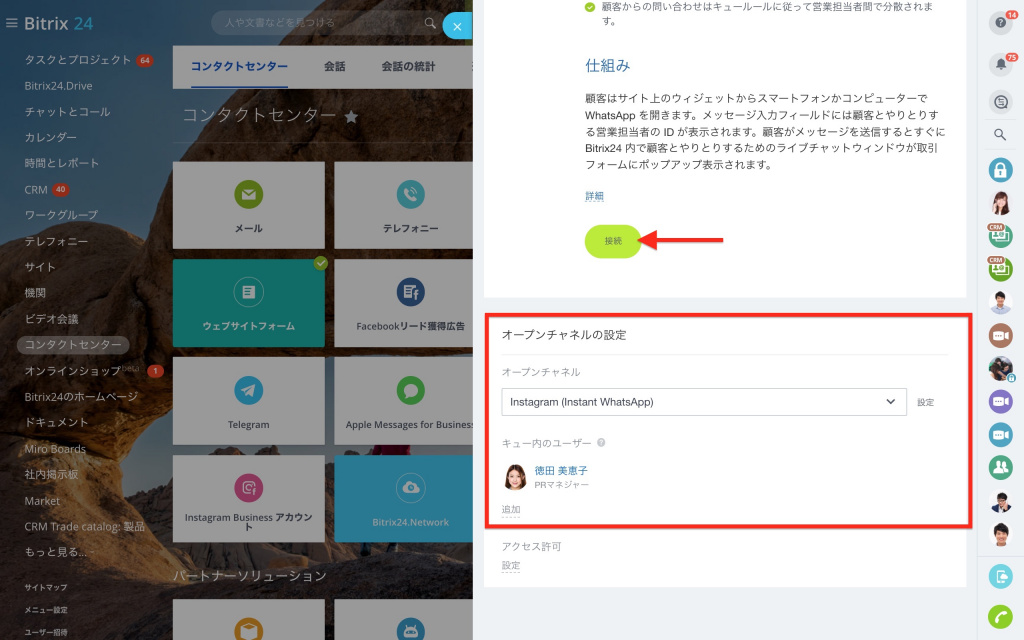
Task: Open メニュー設定 link in left sidebar
Action: 46,610
